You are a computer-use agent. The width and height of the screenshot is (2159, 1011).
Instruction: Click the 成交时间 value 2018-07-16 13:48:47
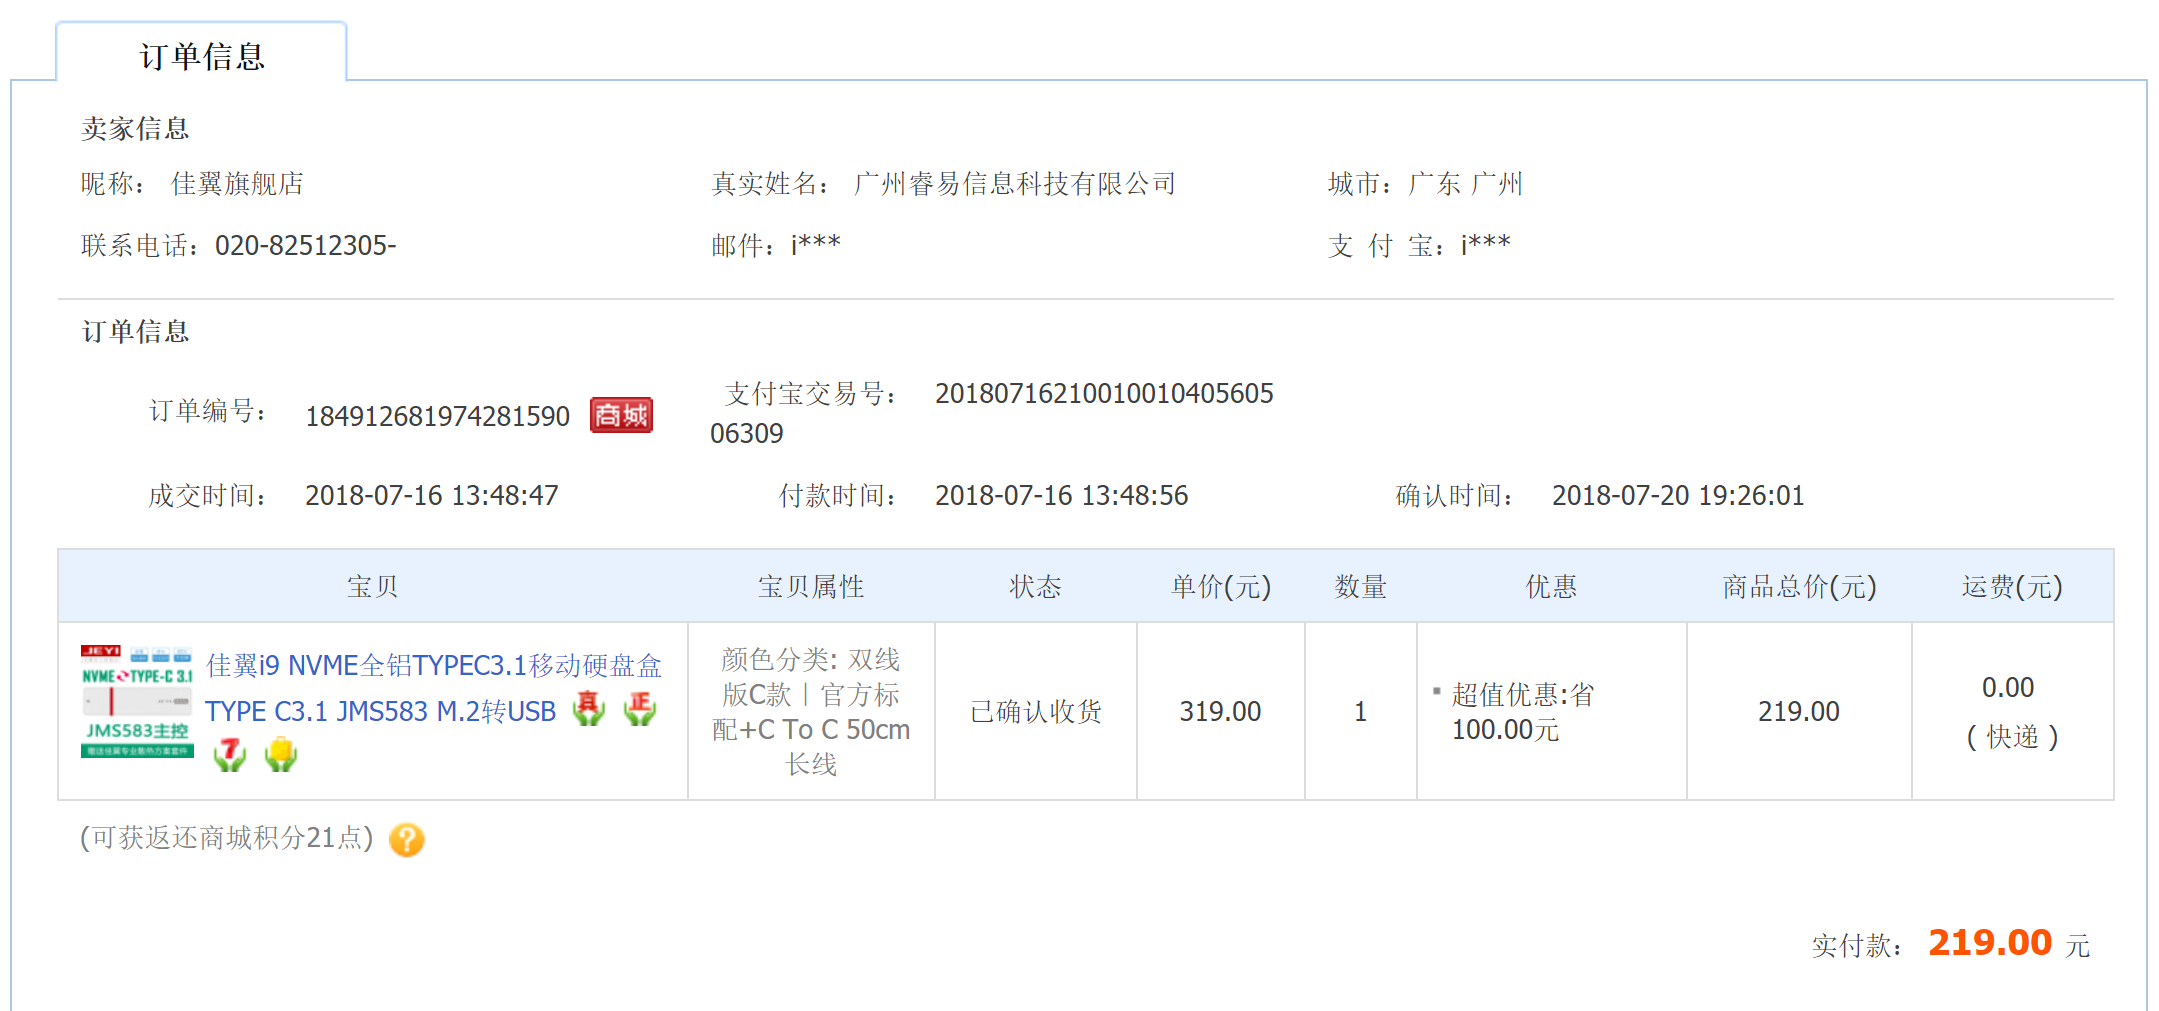432,496
